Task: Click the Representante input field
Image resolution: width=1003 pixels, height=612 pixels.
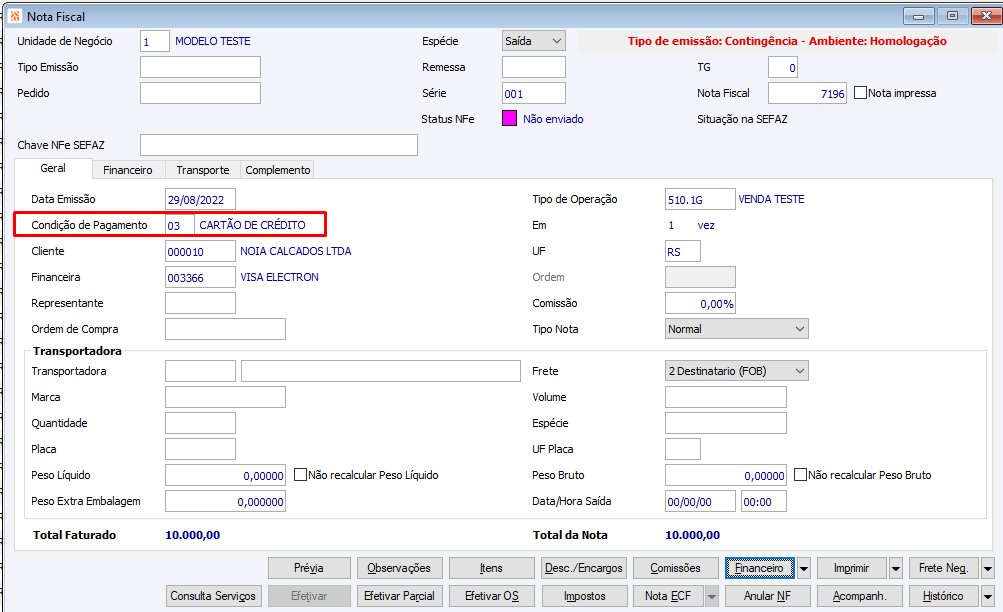Action: pyautogui.click(x=200, y=303)
